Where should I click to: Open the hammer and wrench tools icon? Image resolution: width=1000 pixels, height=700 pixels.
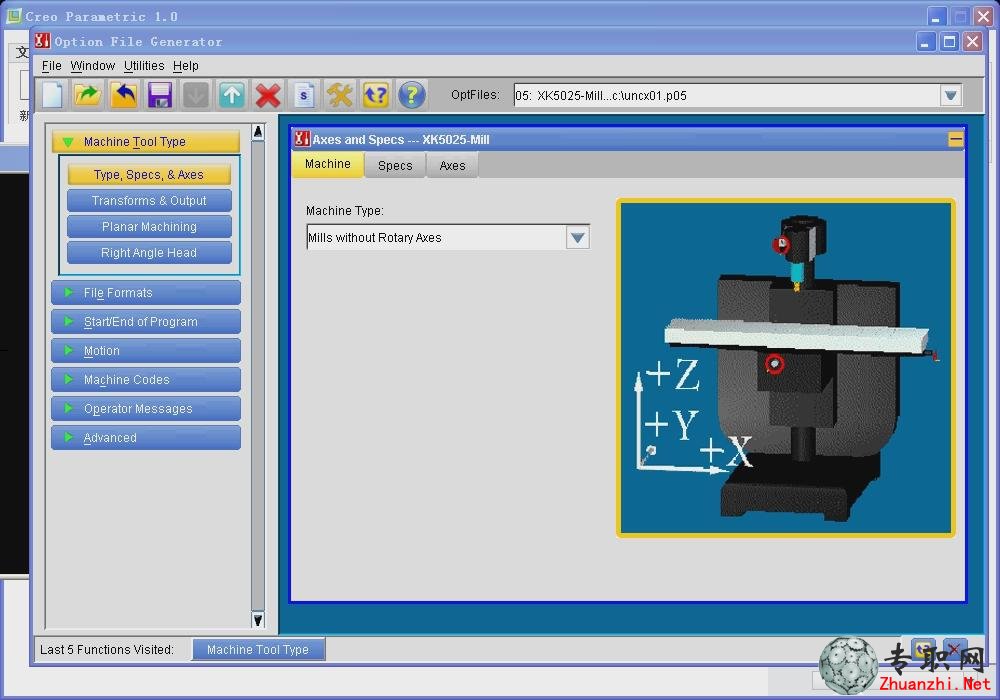(x=339, y=95)
